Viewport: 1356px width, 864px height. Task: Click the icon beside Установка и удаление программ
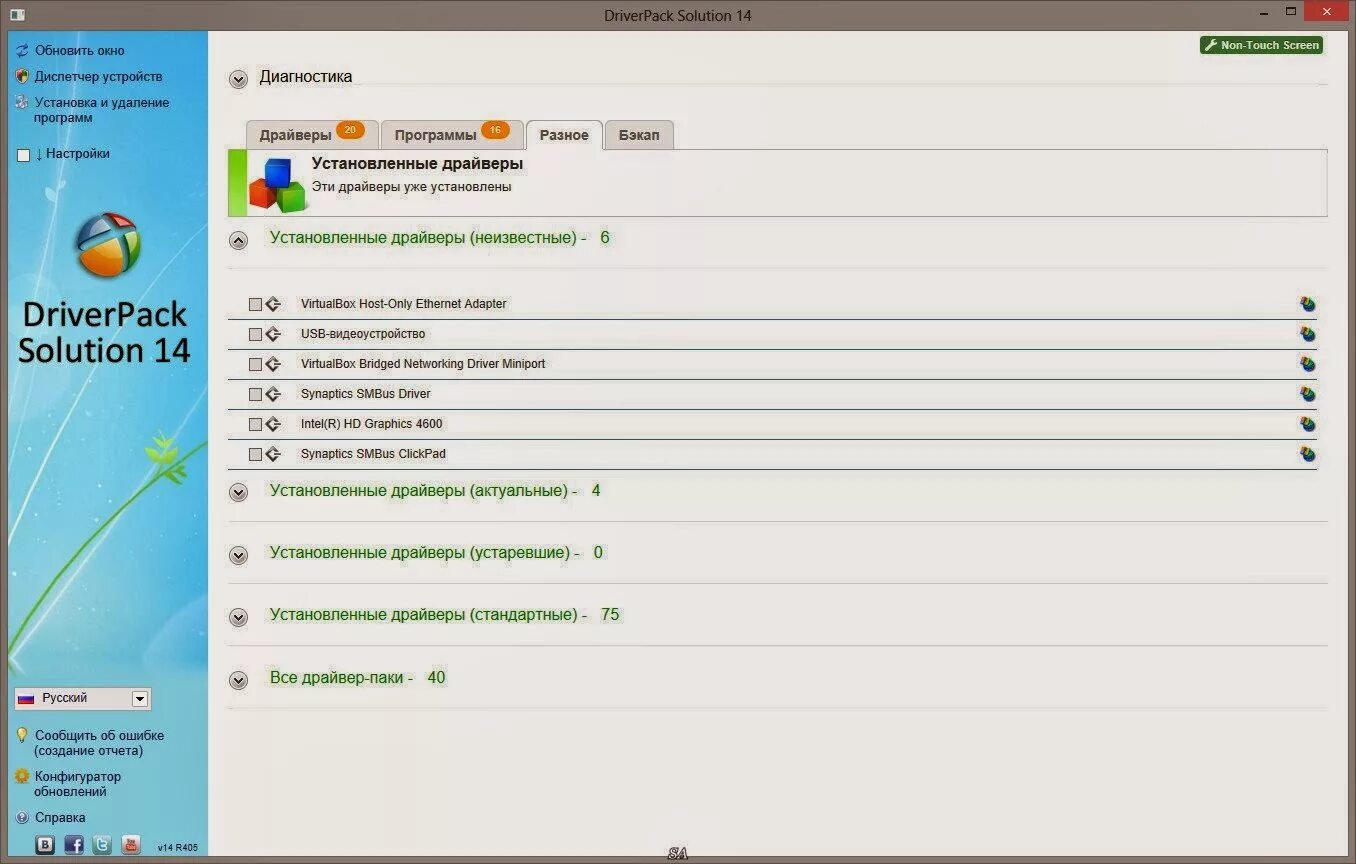click(x=22, y=102)
